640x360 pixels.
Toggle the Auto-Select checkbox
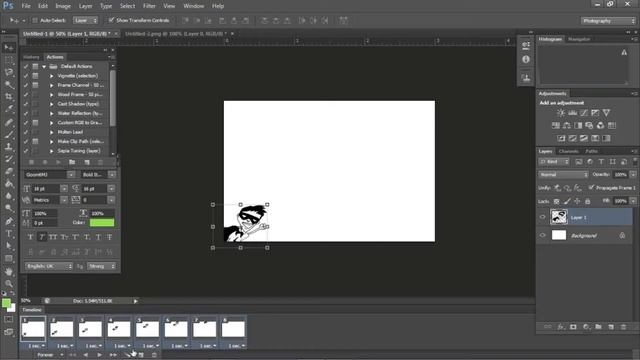coord(35,20)
